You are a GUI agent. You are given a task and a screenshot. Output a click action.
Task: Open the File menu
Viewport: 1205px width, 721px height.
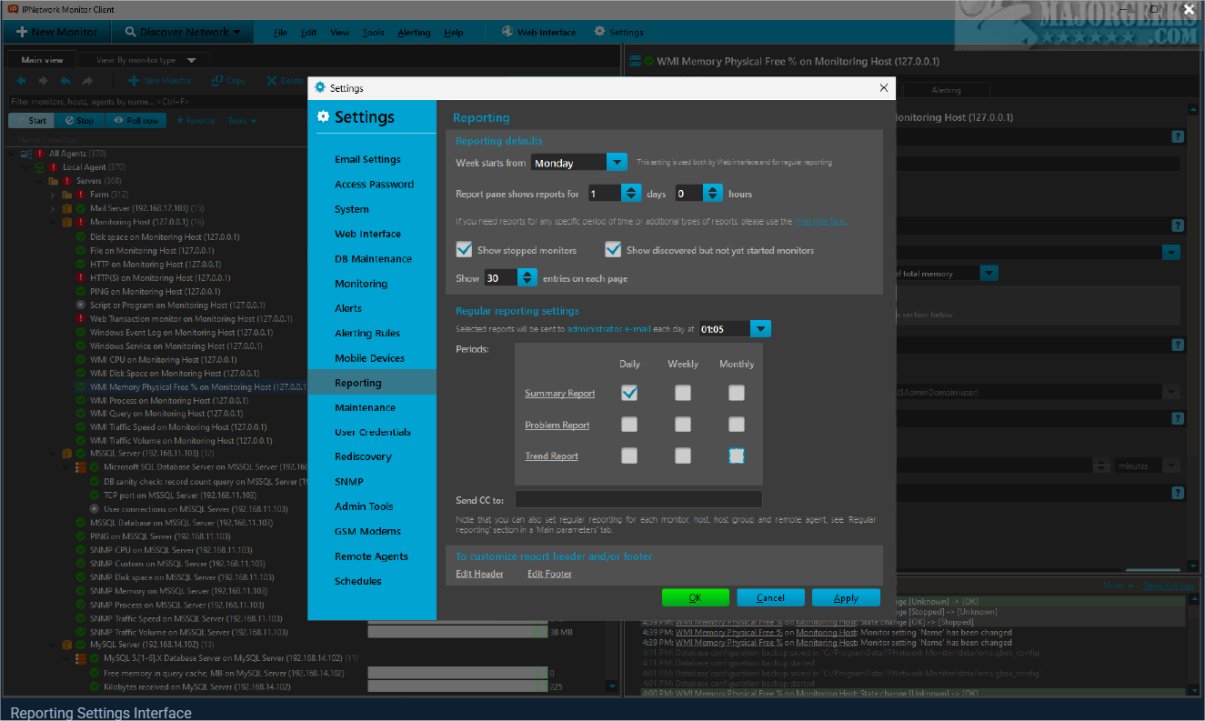[280, 33]
